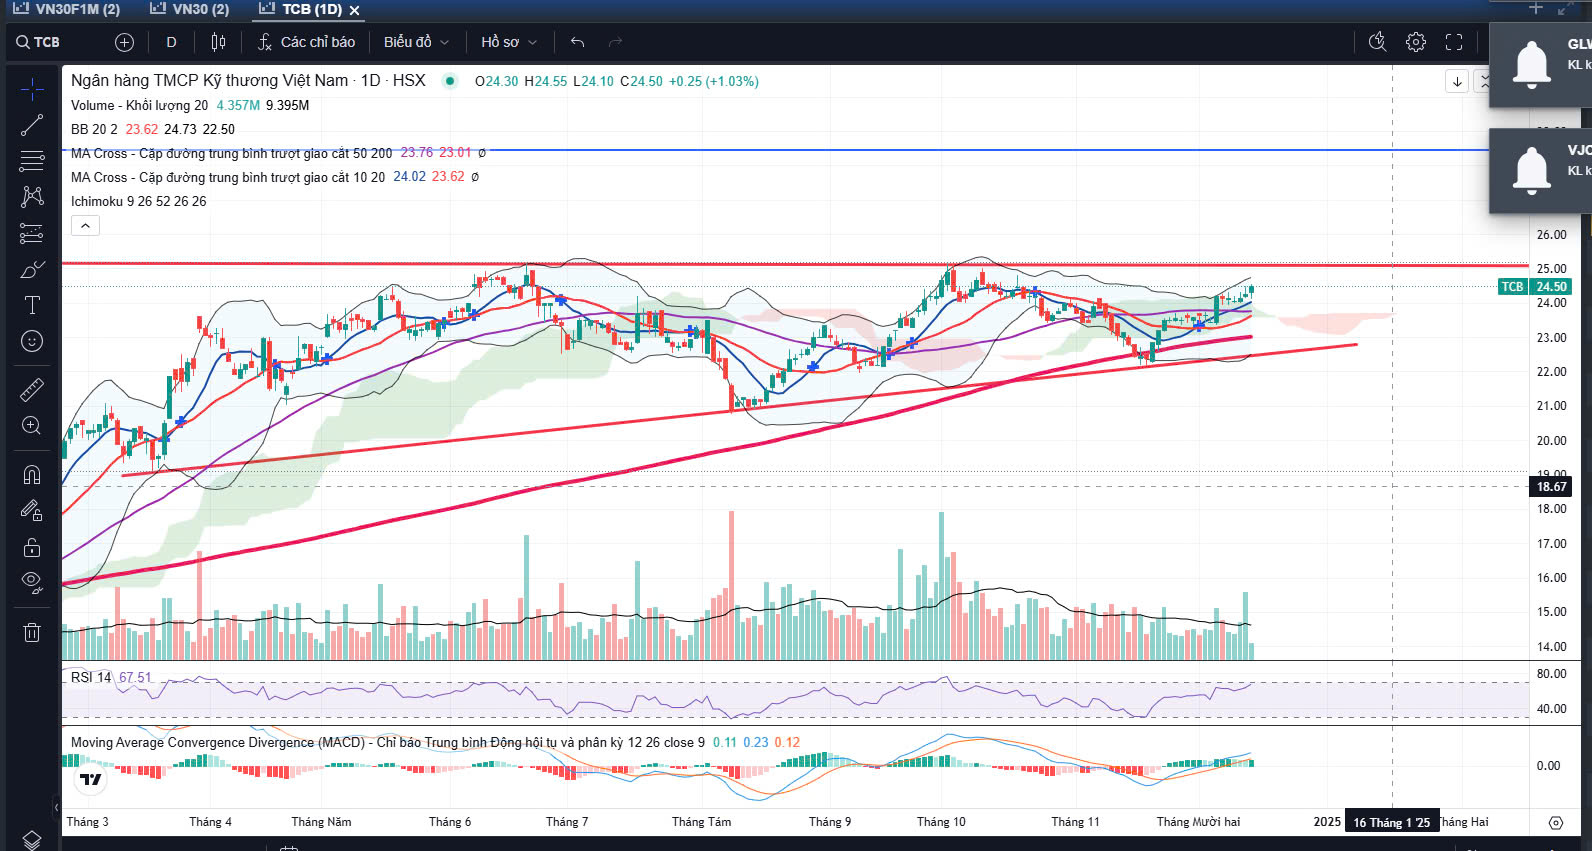Screen dimensions: 1592x851
Task: Click the TCB 24.50 price label
Action: (1534, 286)
